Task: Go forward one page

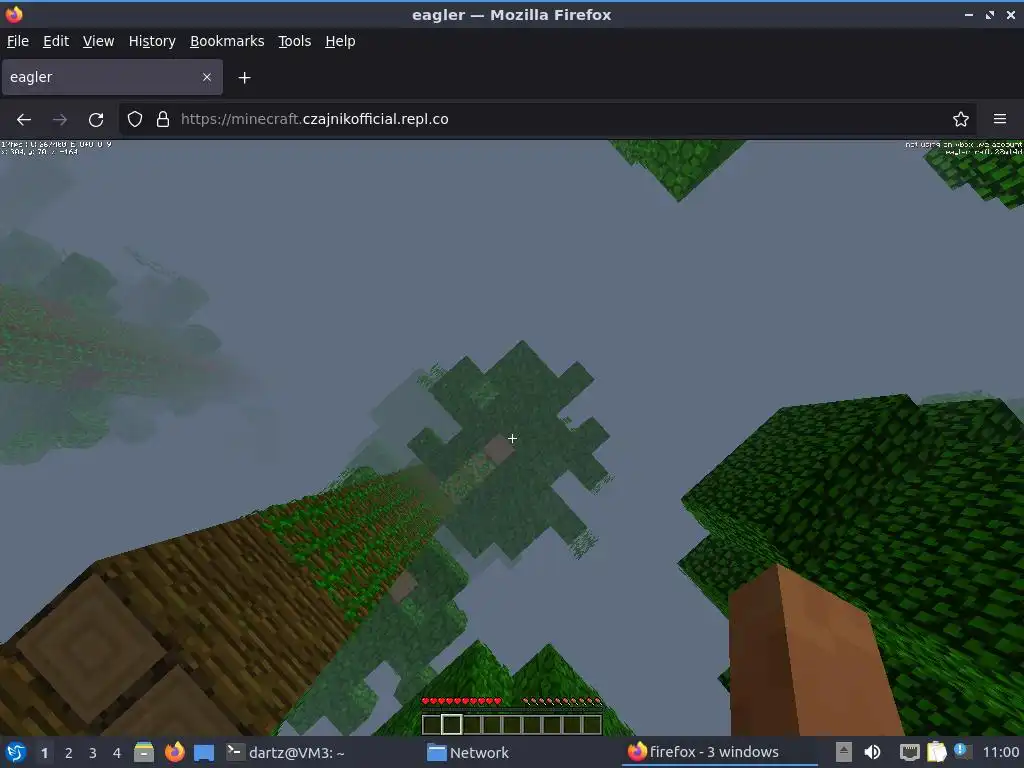Action: click(x=60, y=120)
